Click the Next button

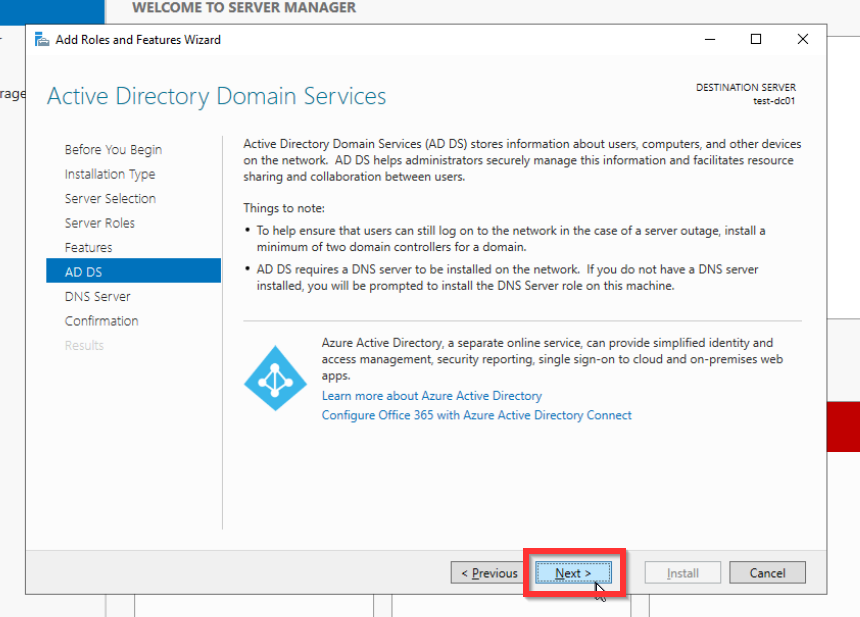tap(573, 573)
